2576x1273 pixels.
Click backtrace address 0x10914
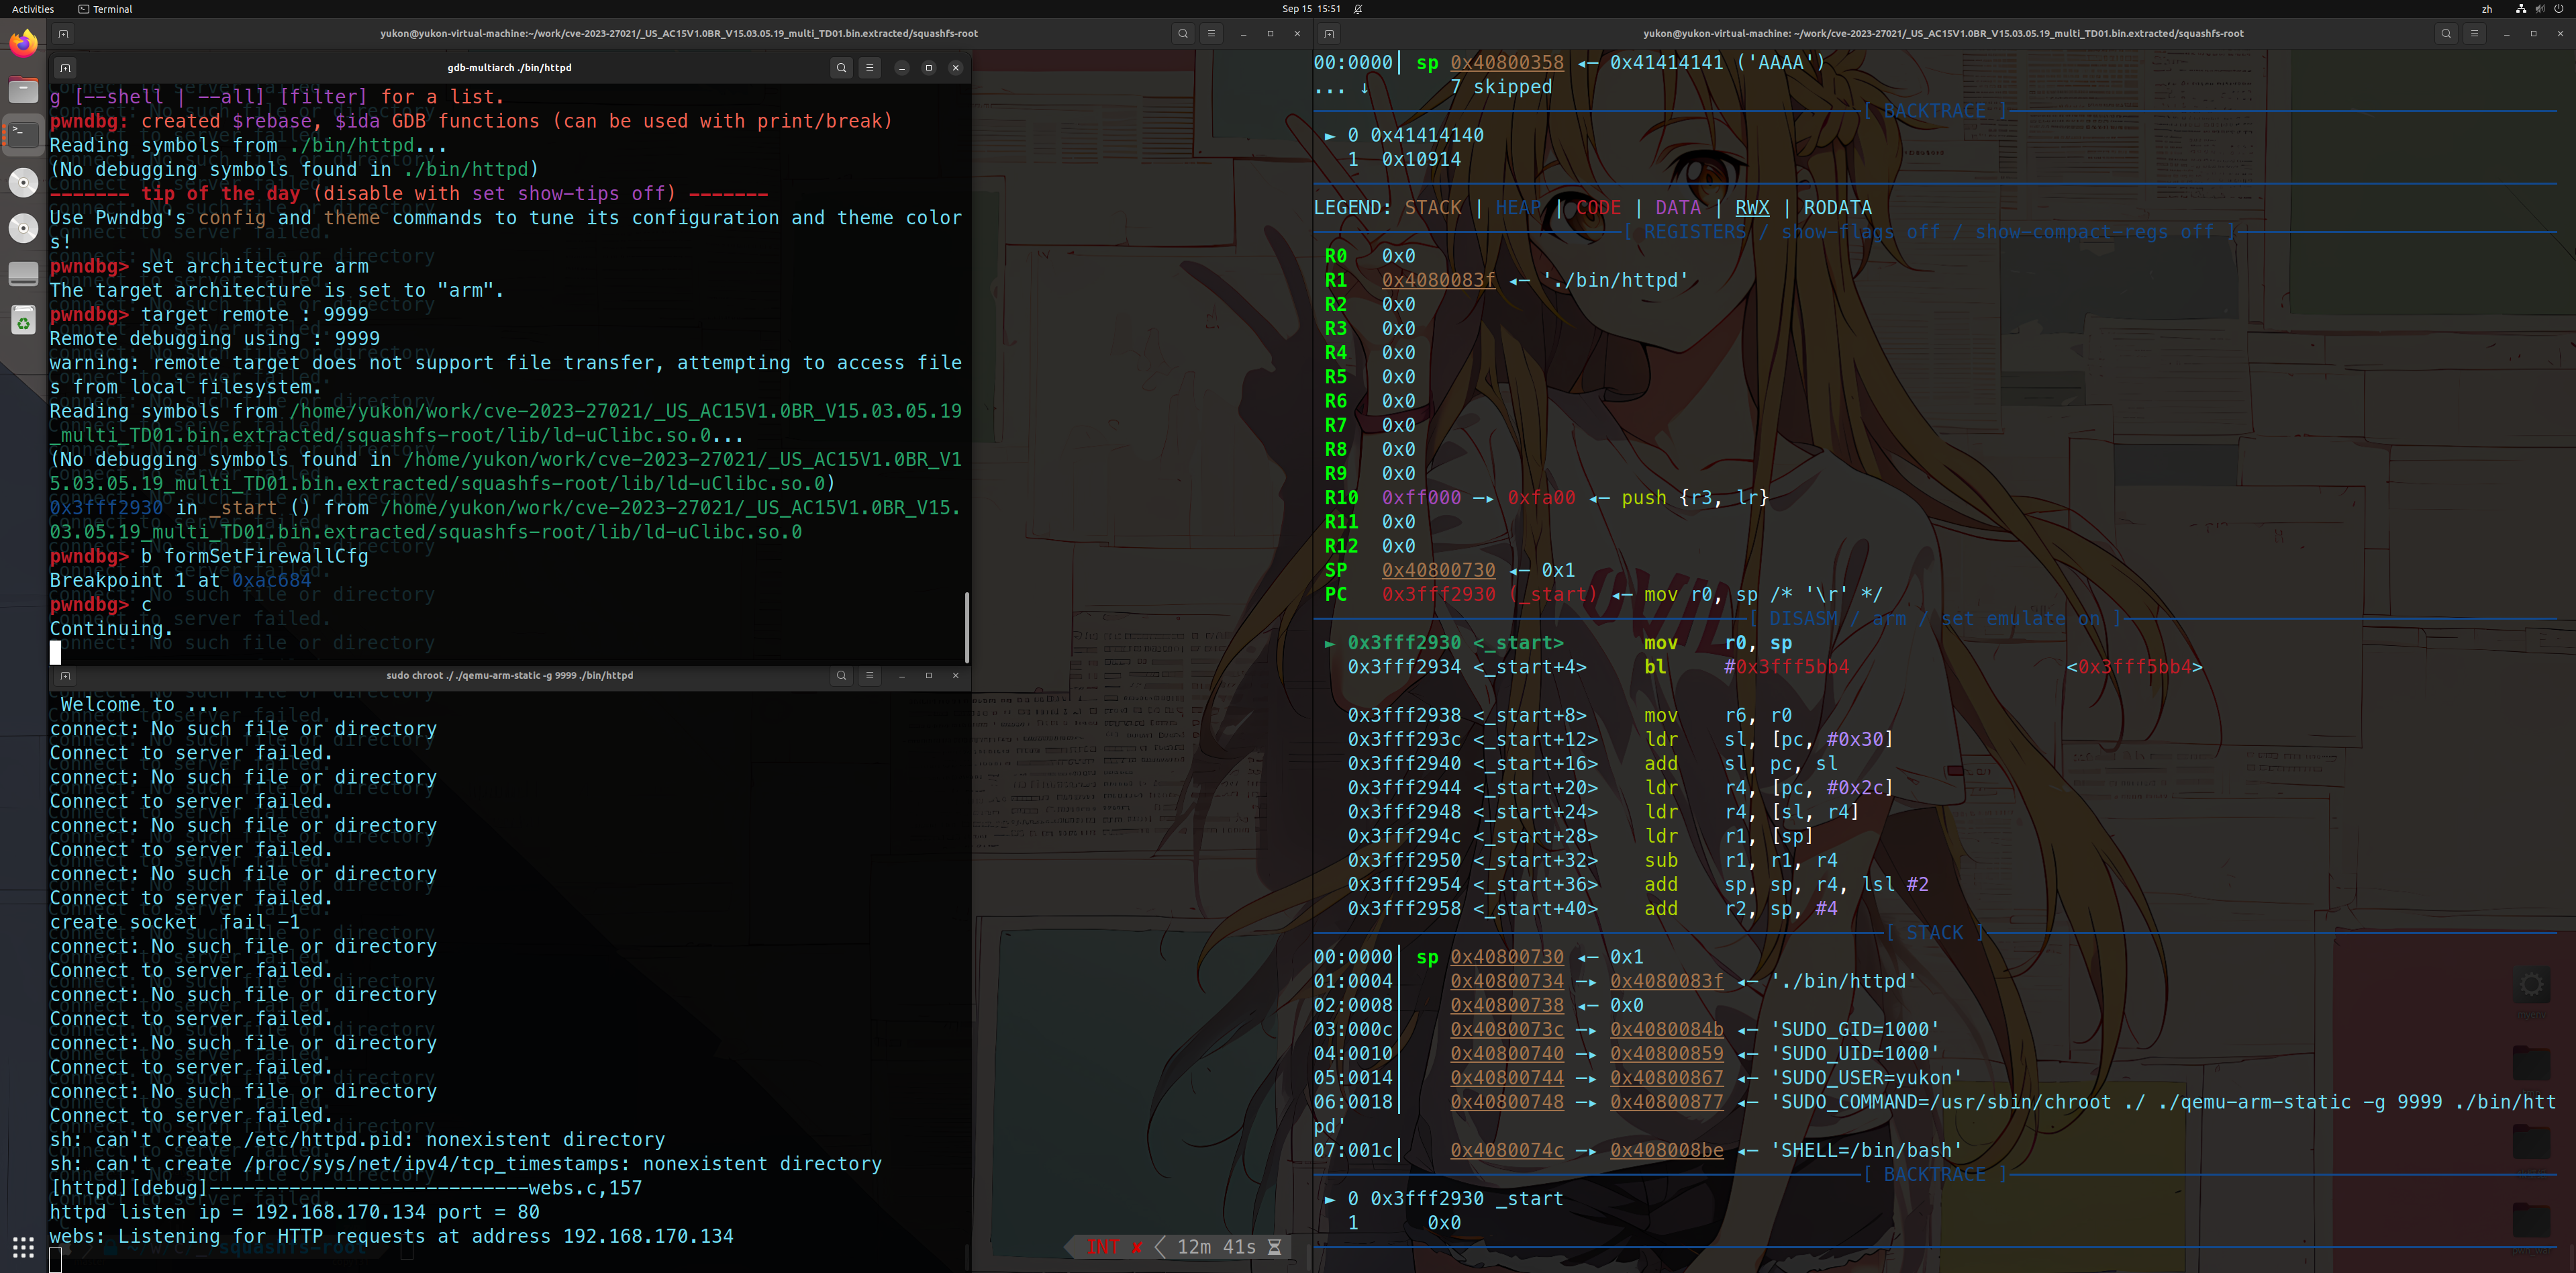click(x=1421, y=159)
